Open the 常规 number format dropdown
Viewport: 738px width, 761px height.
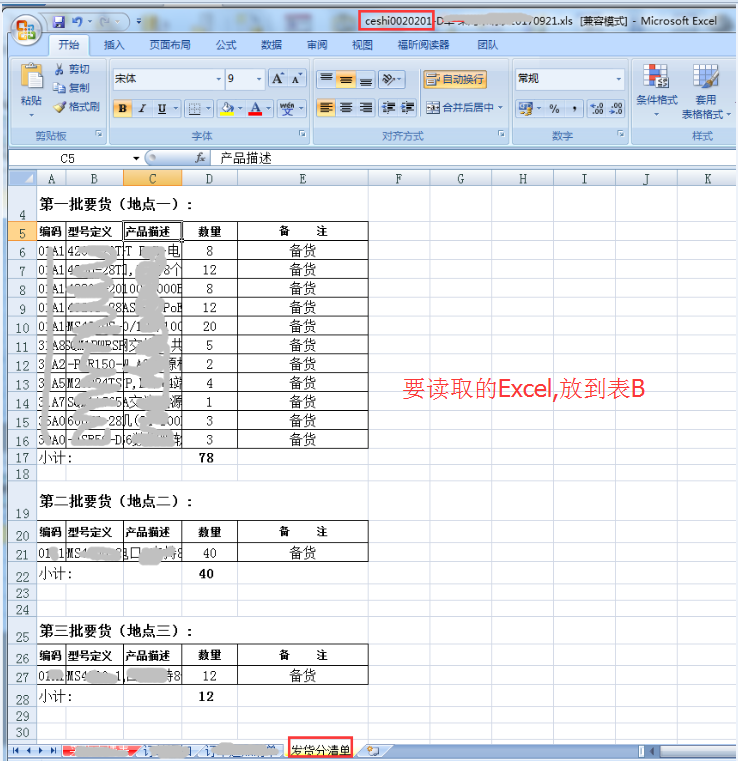click(618, 79)
